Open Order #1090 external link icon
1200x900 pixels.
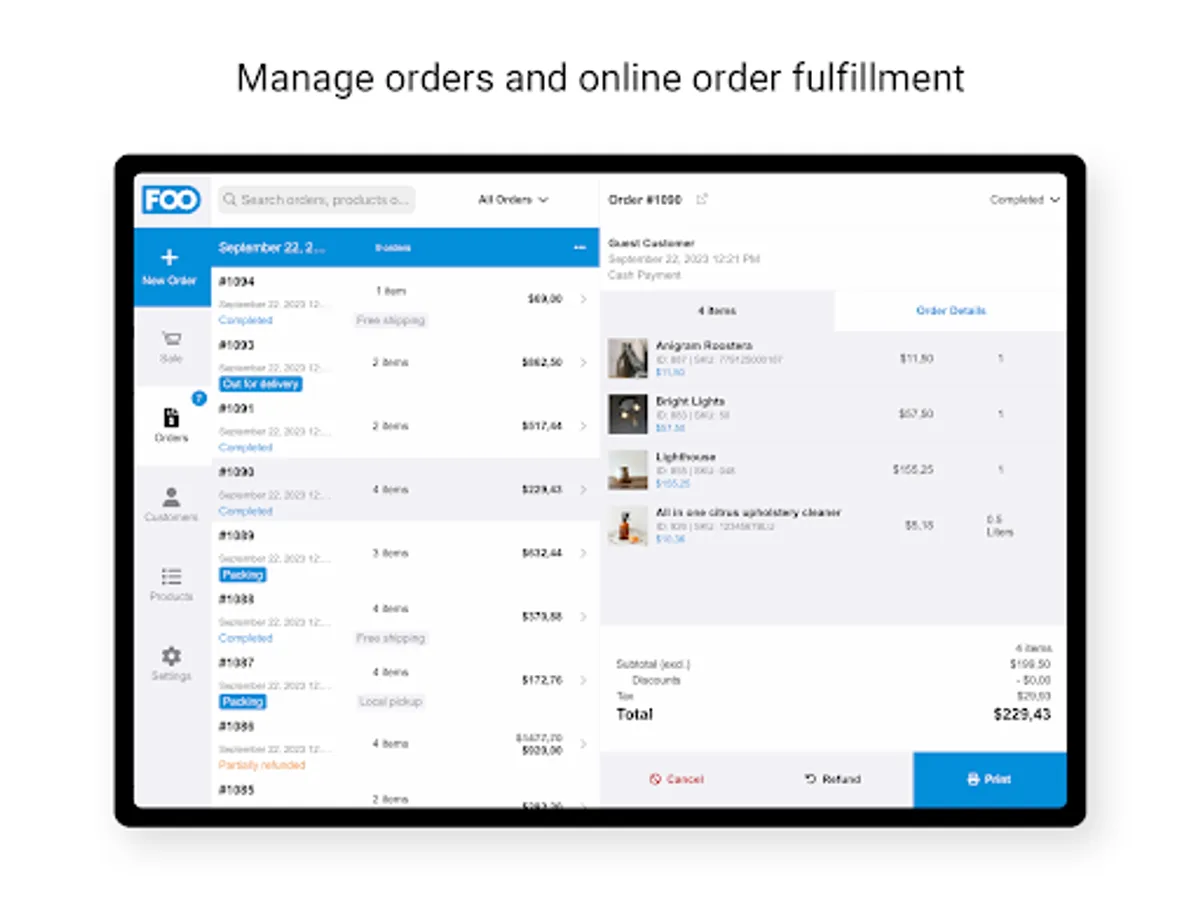[702, 199]
